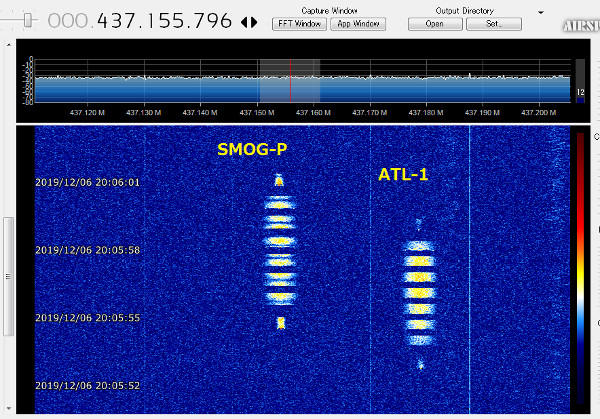
Task: Click the red tuning line in the spectrum
Action: pos(290,80)
